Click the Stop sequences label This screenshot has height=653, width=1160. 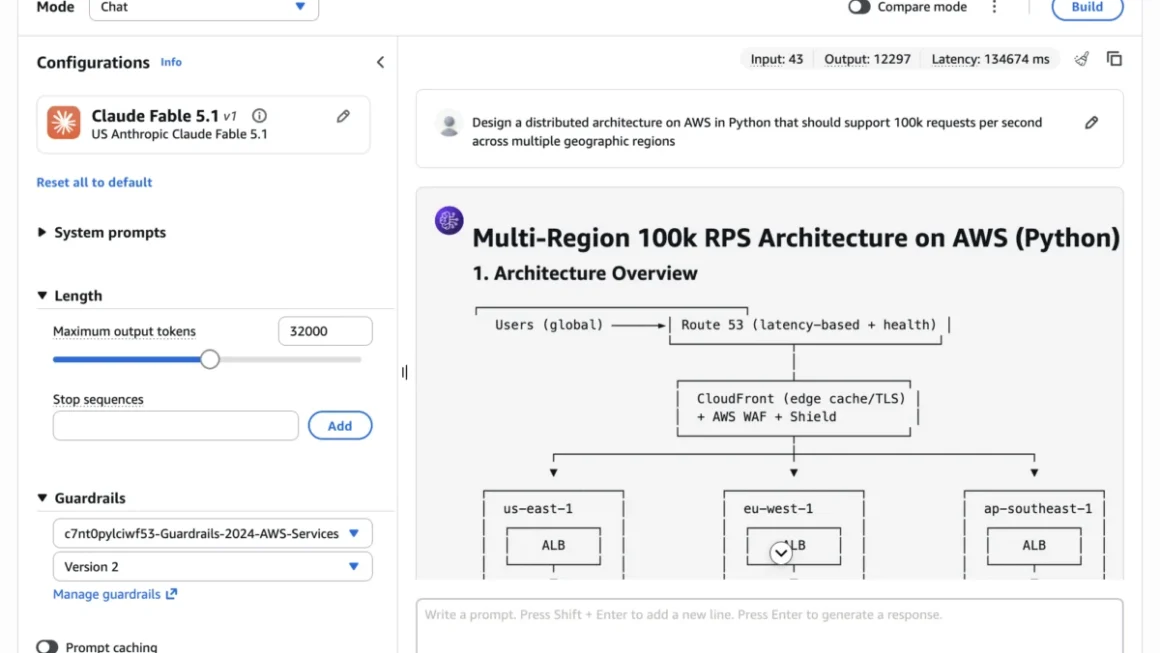coord(98,399)
